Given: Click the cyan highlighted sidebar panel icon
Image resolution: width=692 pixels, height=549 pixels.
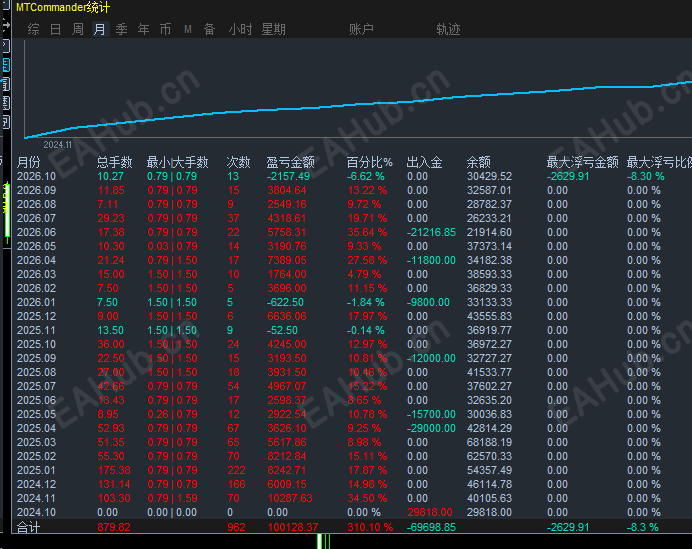Looking at the screenshot, I should (6, 65).
